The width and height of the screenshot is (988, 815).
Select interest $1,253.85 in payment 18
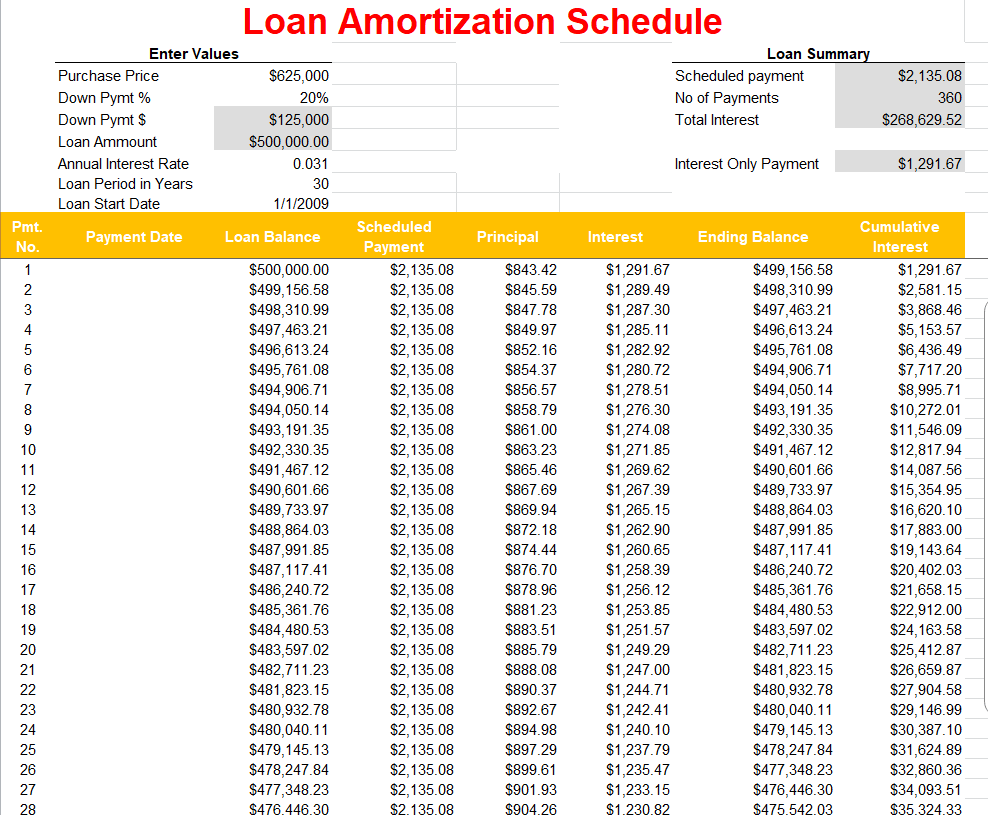tap(638, 610)
